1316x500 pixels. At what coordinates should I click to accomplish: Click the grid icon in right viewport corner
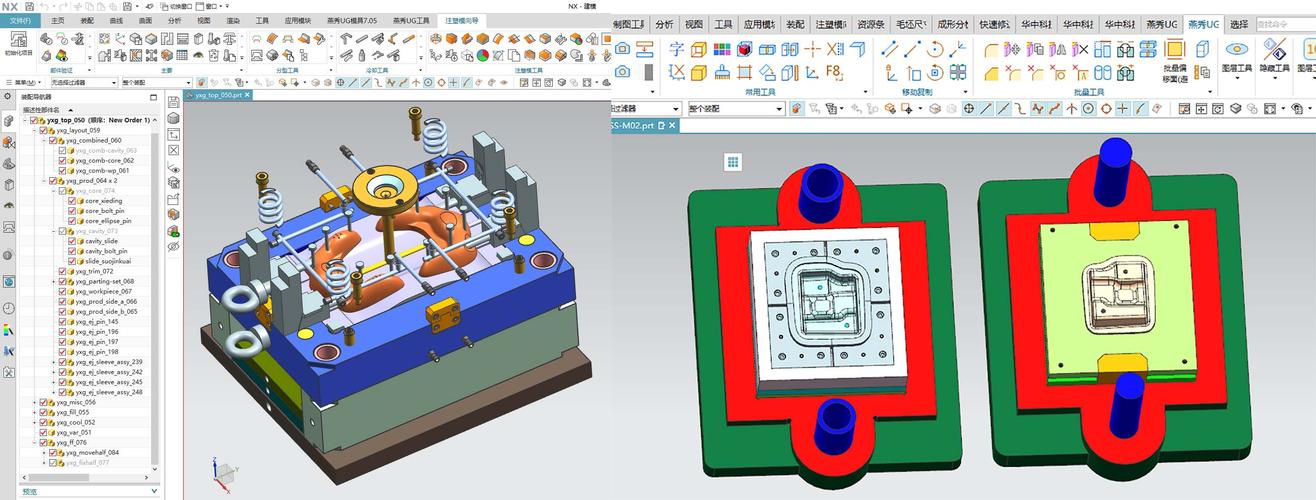click(733, 162)
